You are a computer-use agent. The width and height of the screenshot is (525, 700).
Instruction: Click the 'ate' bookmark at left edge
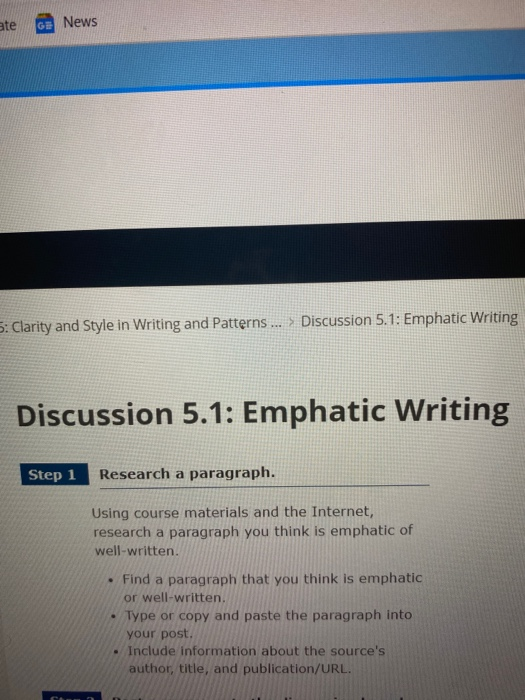point(8,25)
